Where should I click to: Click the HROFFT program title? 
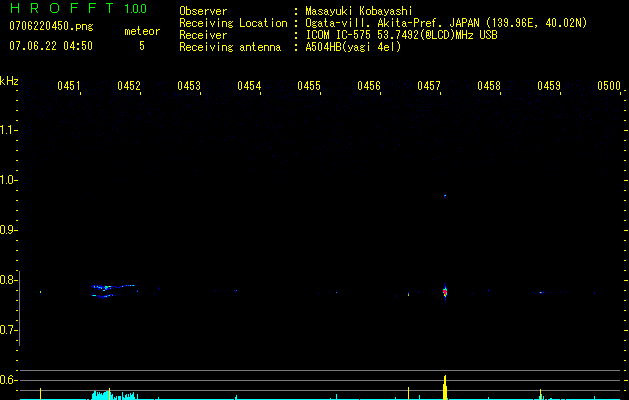[x=63, y=8]
